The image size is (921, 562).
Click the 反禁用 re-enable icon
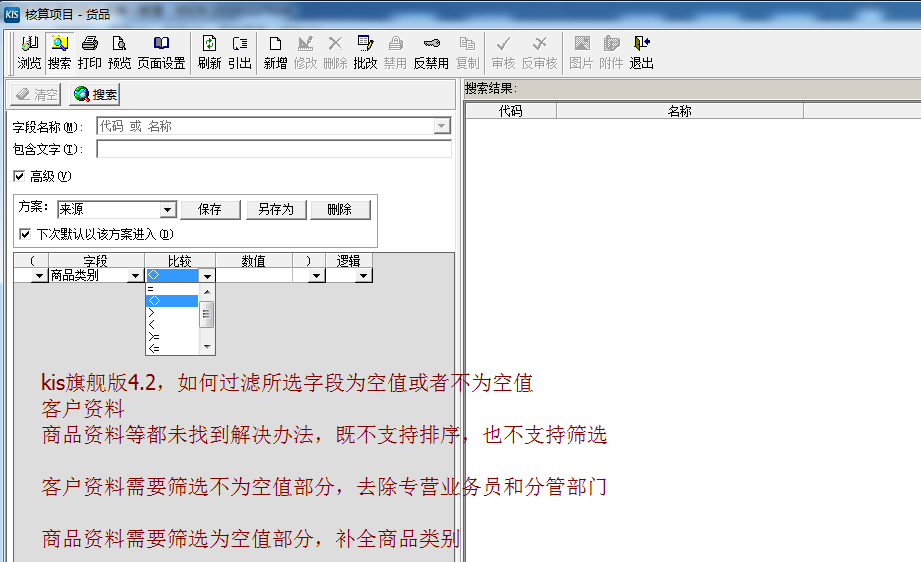point(431,52)
